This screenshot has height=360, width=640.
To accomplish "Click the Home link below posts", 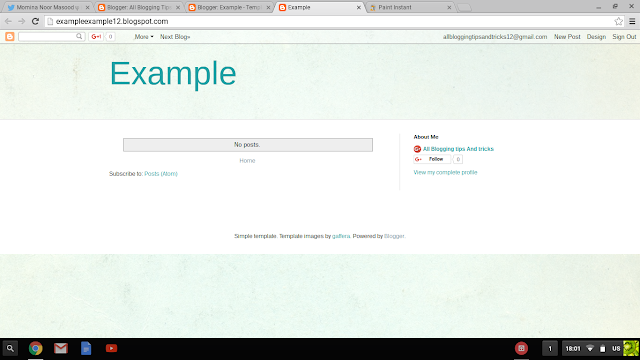I will (x=247, y=161).
